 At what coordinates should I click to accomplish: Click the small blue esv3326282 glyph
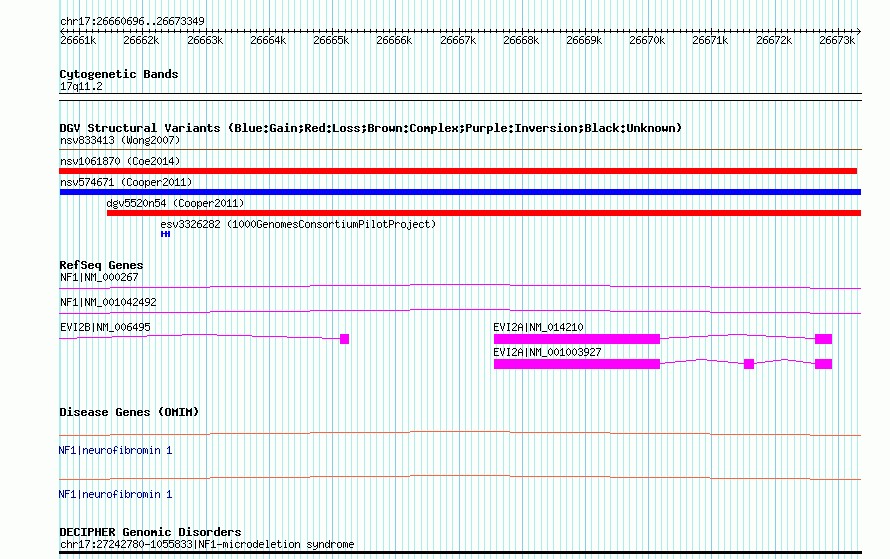point(165,234)
